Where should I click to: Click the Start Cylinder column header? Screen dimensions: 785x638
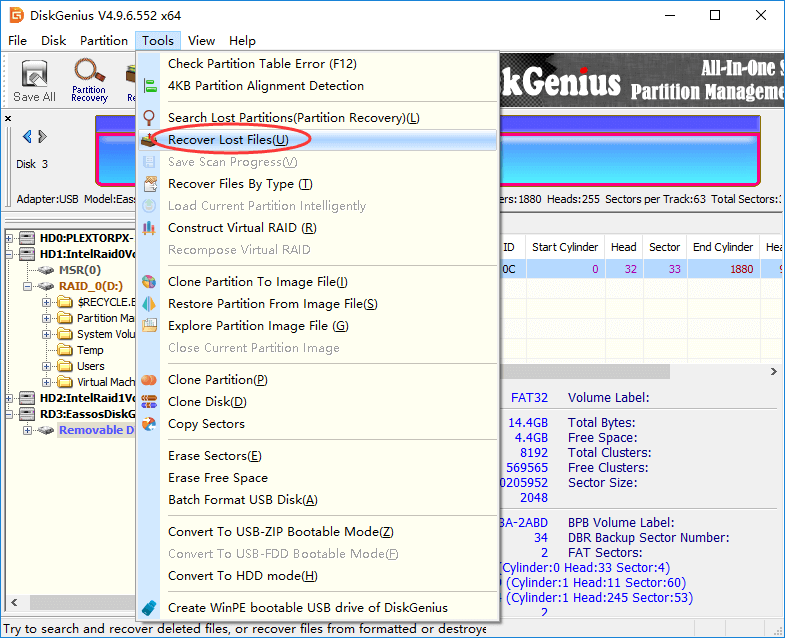[565, 247]
